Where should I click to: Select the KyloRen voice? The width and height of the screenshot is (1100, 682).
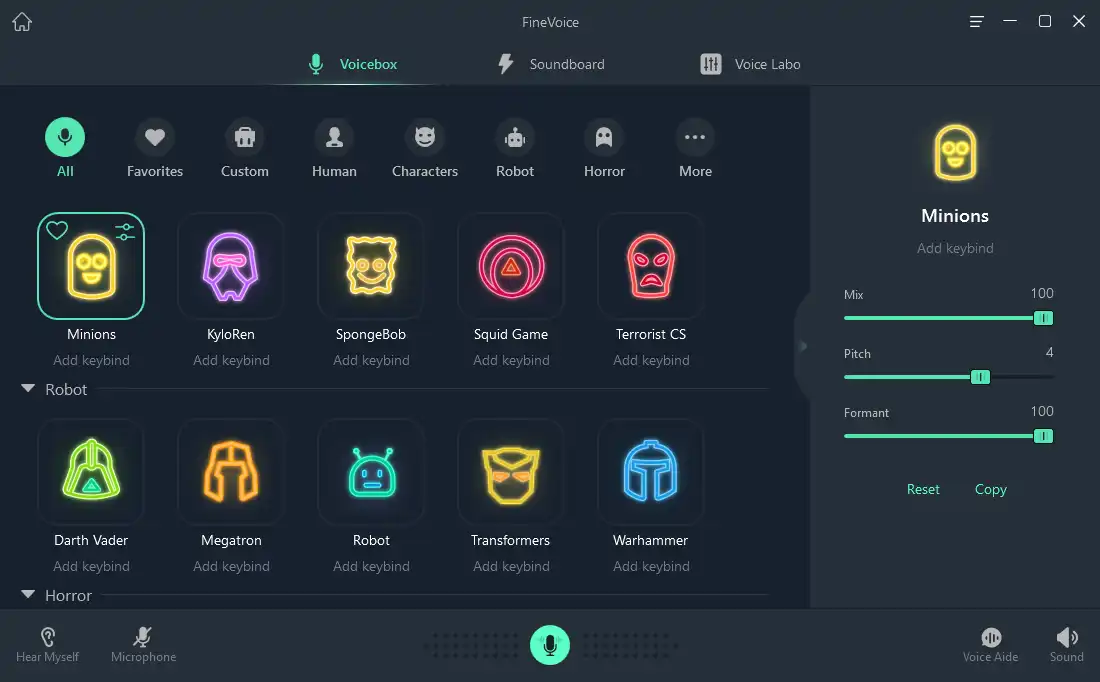tap(231, 266)
